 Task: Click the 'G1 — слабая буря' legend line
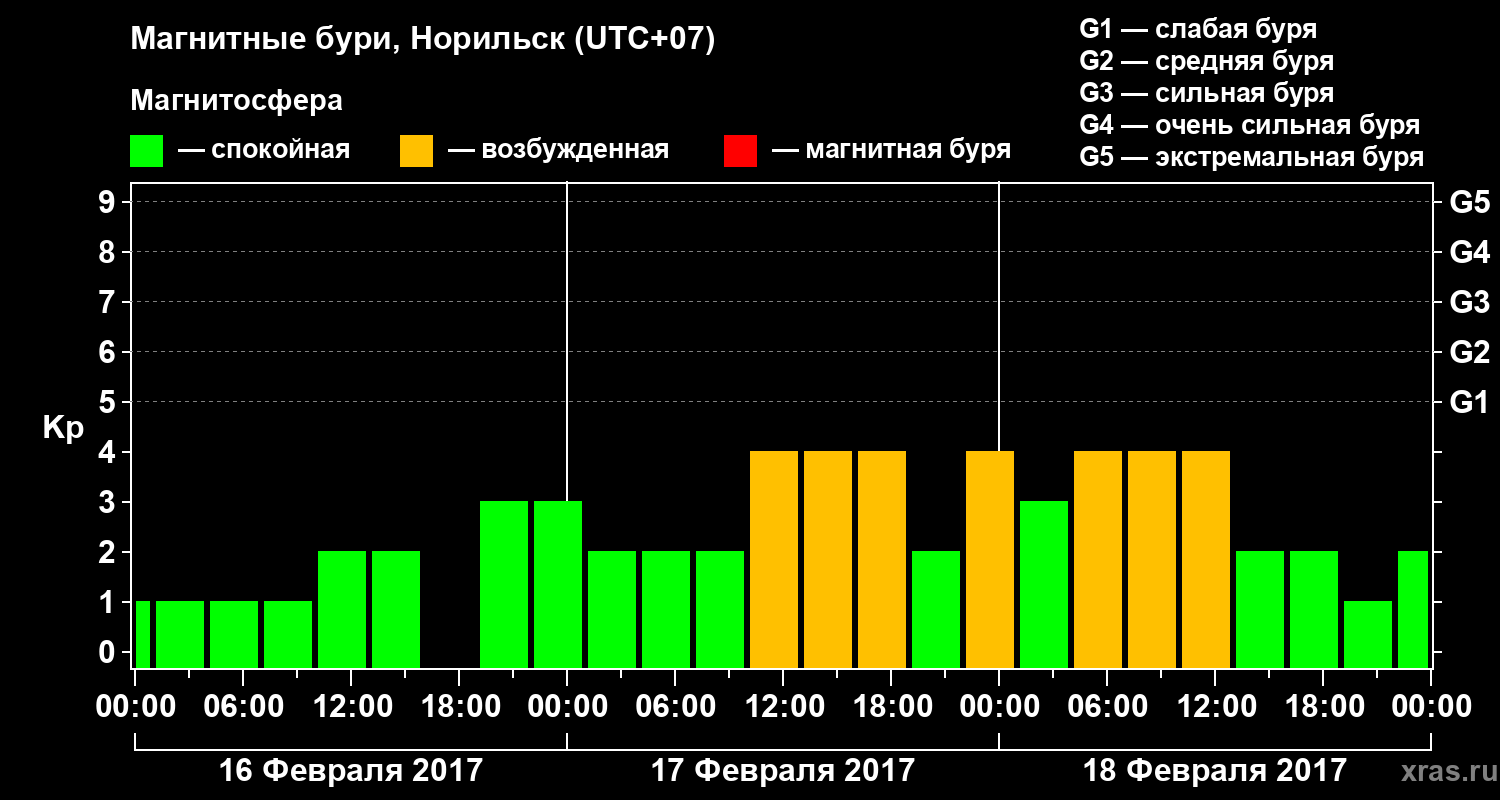coord(1198,28)
